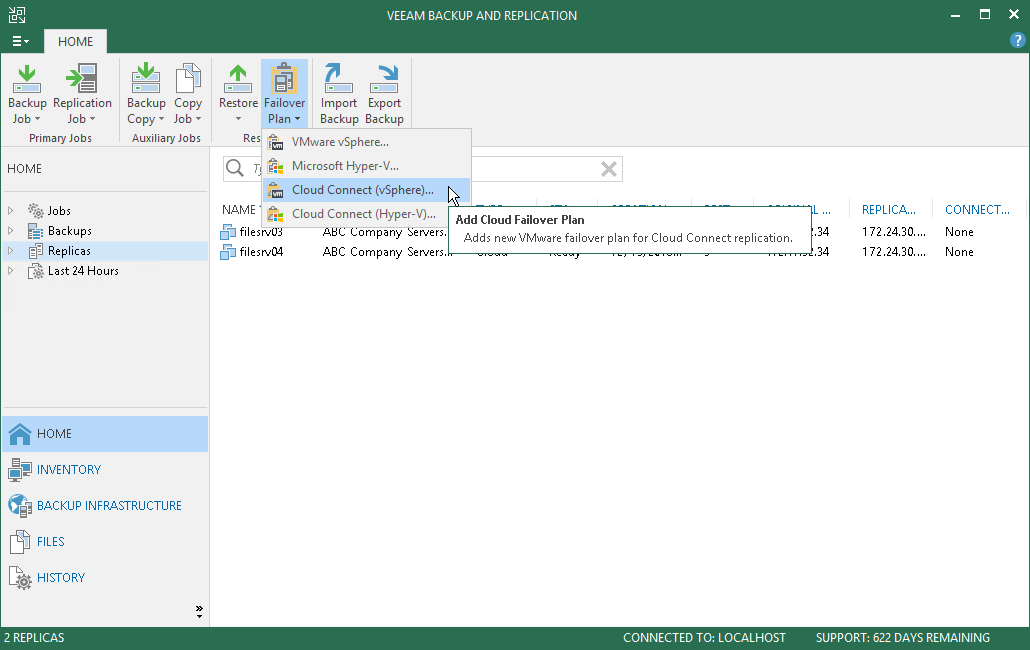Image resolution: width=1030 pixels, height=650 pixels.
Task: Open Copy Job dropdown arrow
Action: click(198, 119)
